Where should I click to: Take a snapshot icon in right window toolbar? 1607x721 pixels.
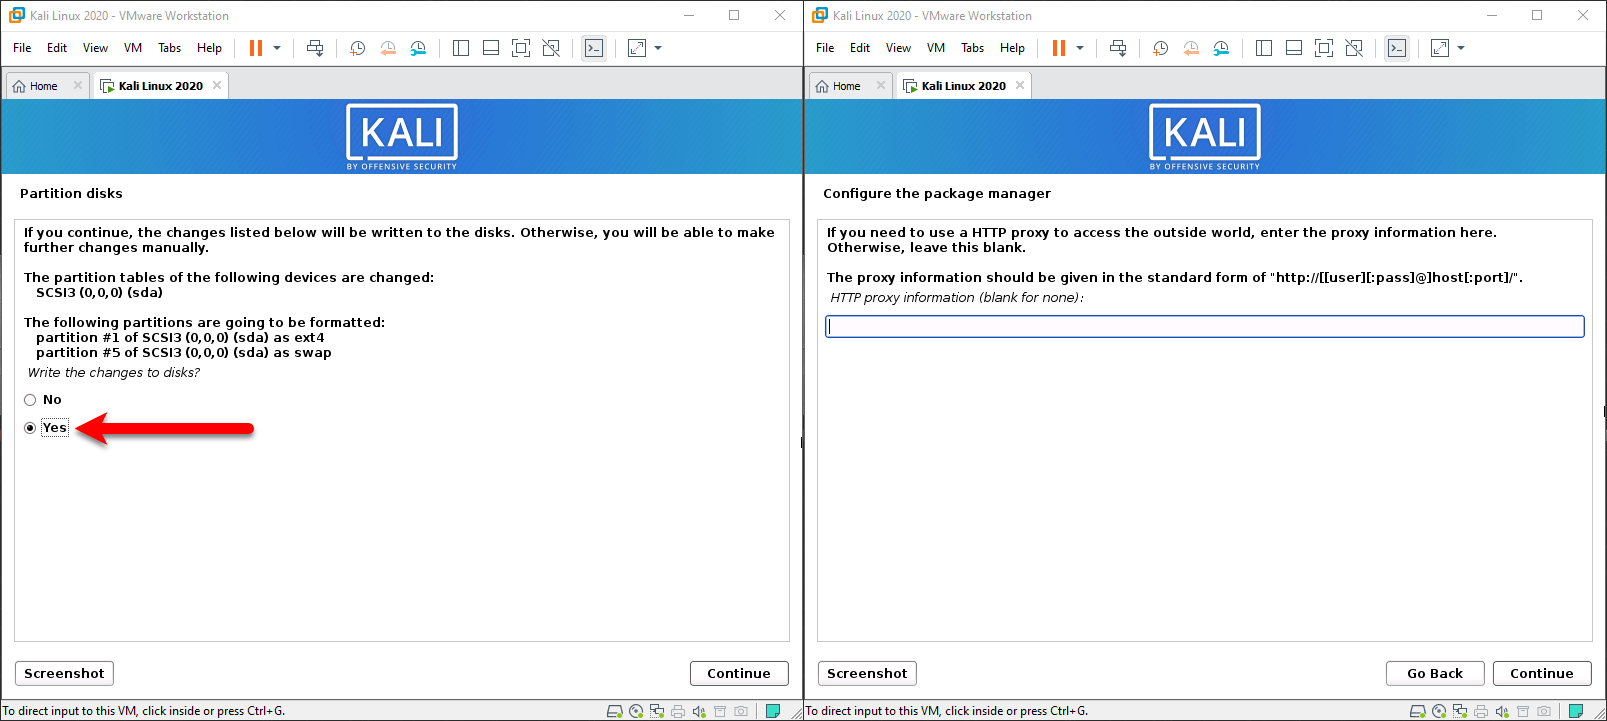coord(1160,48)
